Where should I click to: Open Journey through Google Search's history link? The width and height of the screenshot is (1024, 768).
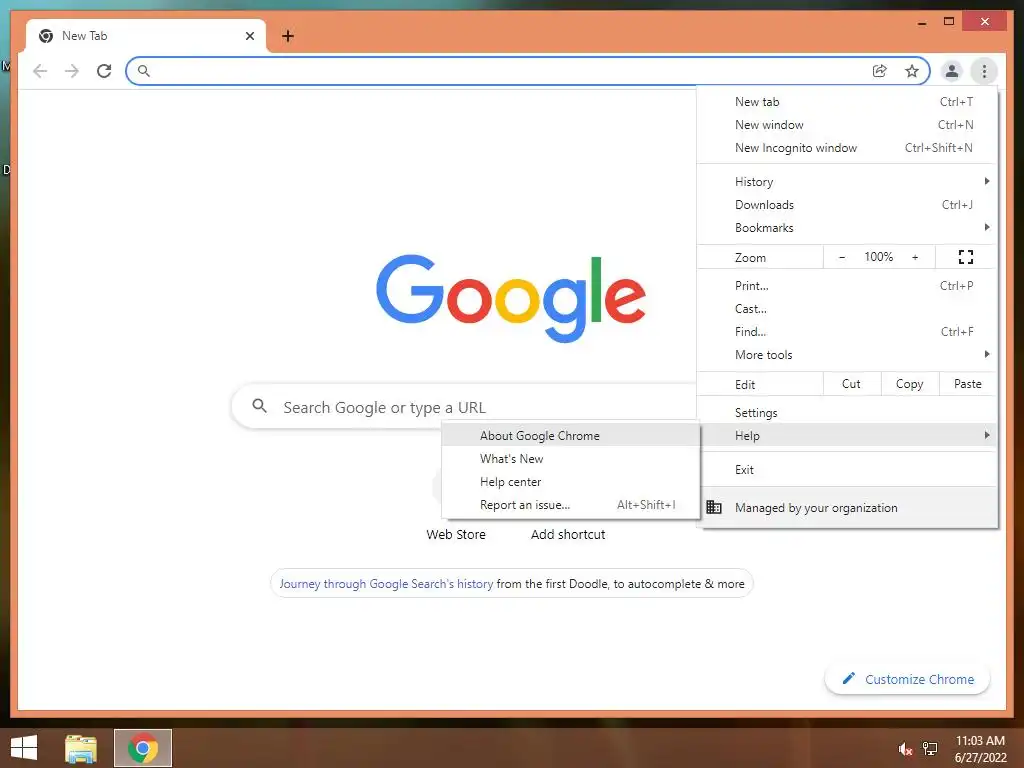tap(386, 584)
